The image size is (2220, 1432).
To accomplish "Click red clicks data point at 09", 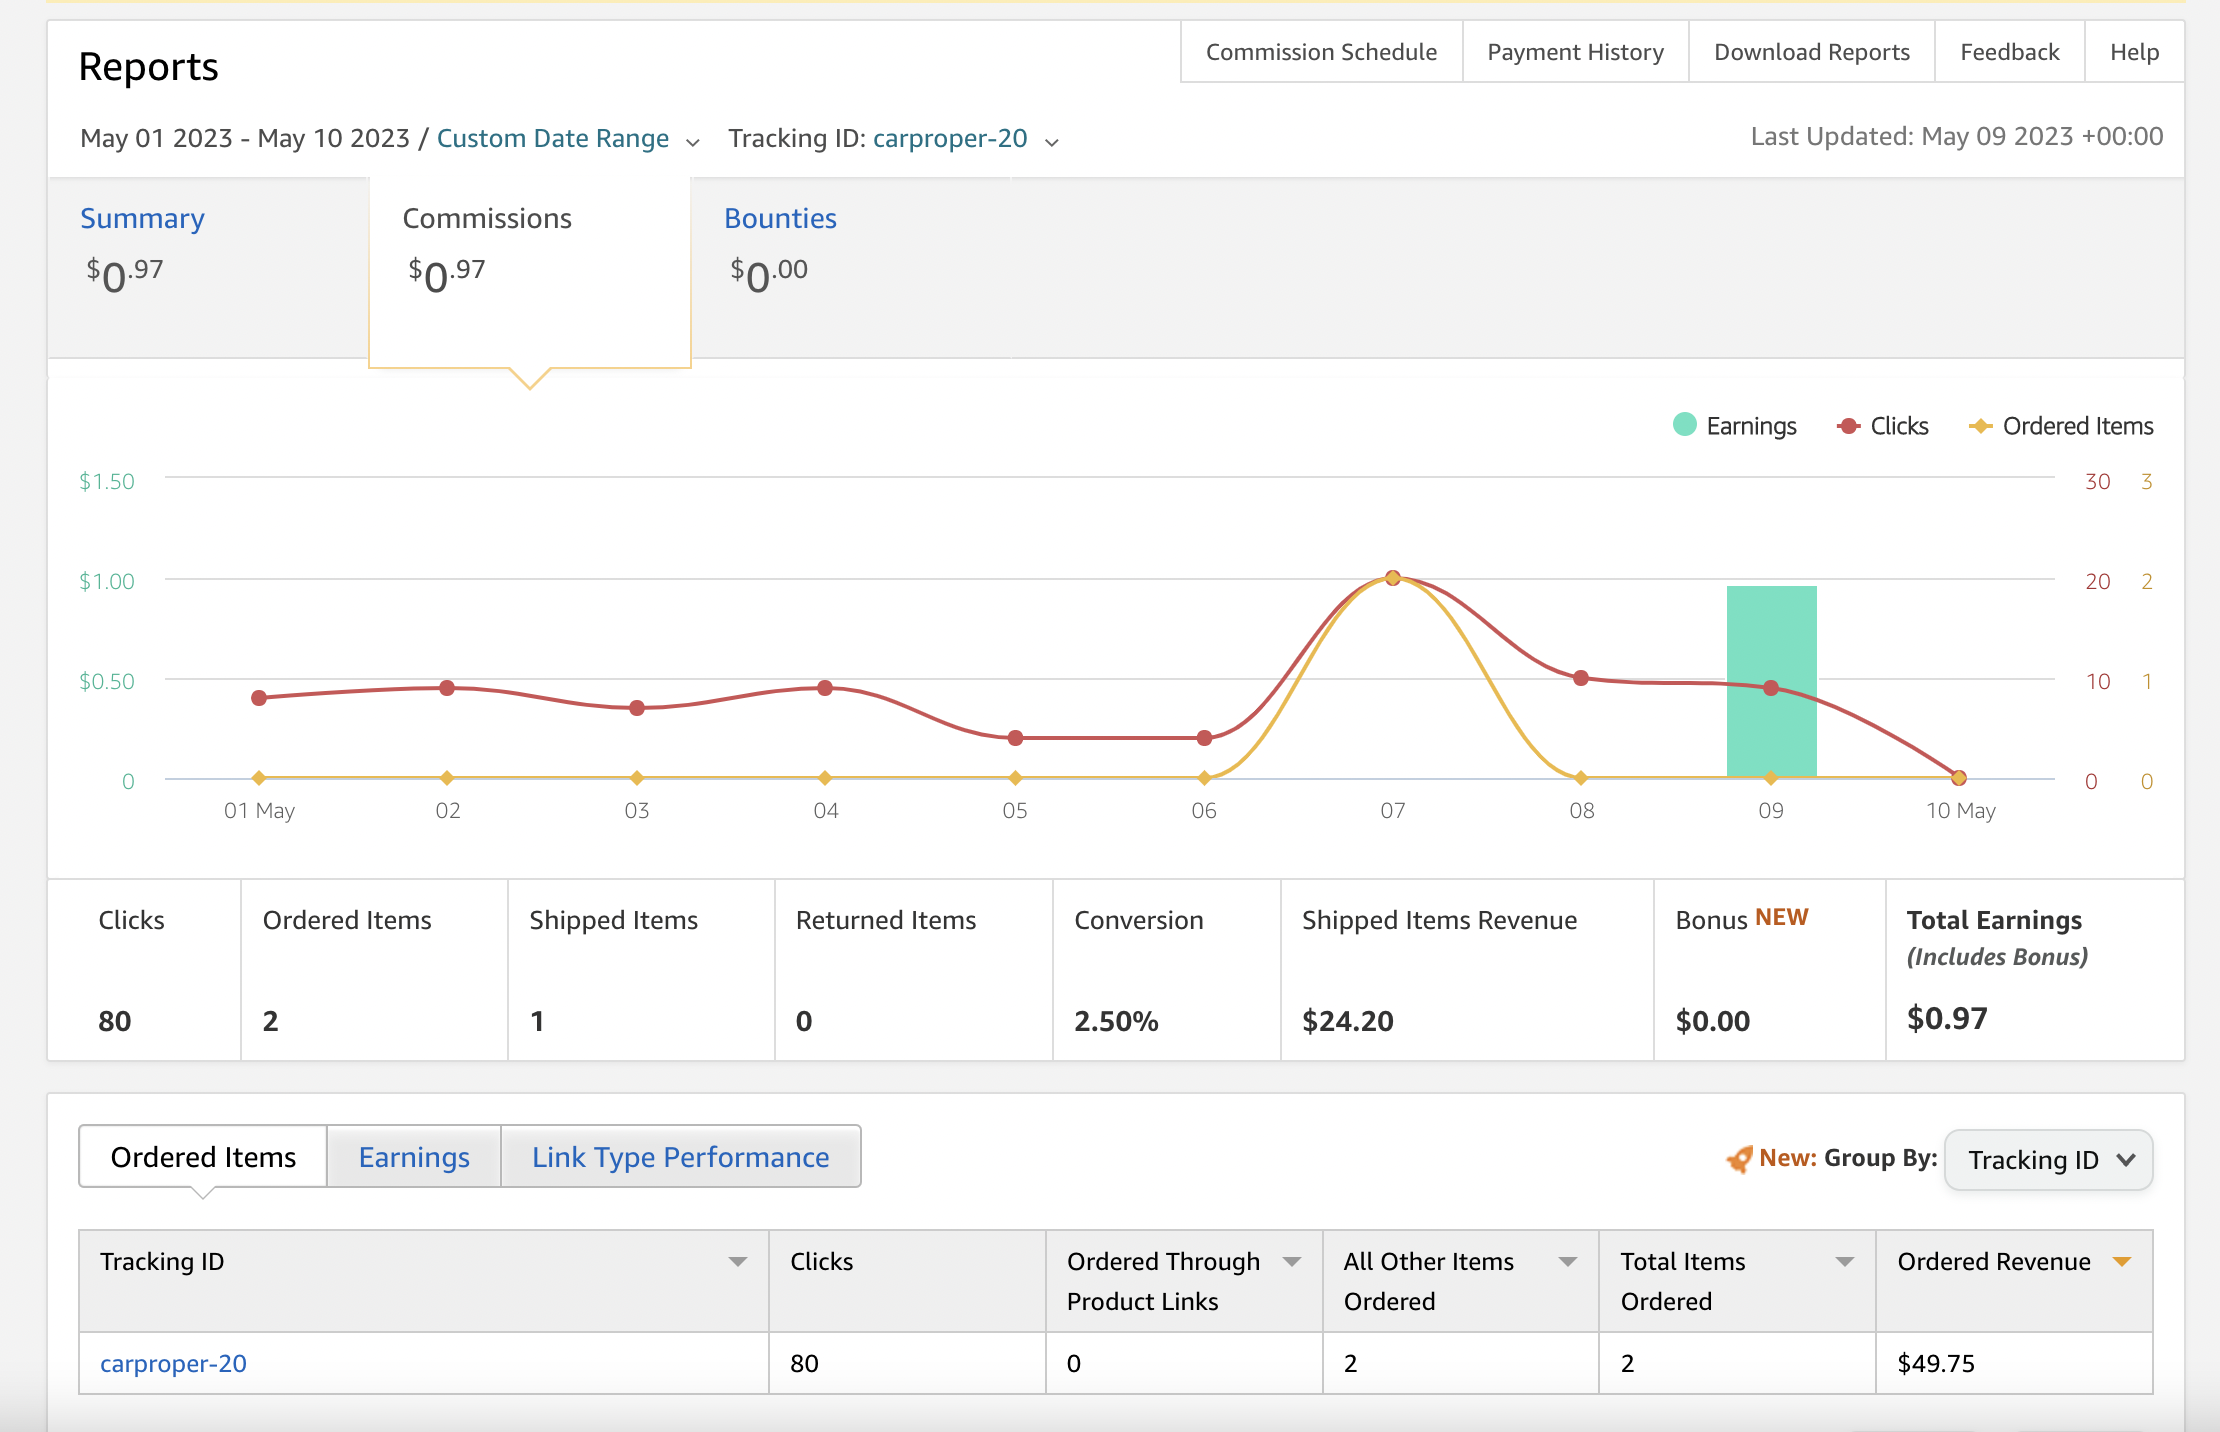I will [x=1771, y=688].
